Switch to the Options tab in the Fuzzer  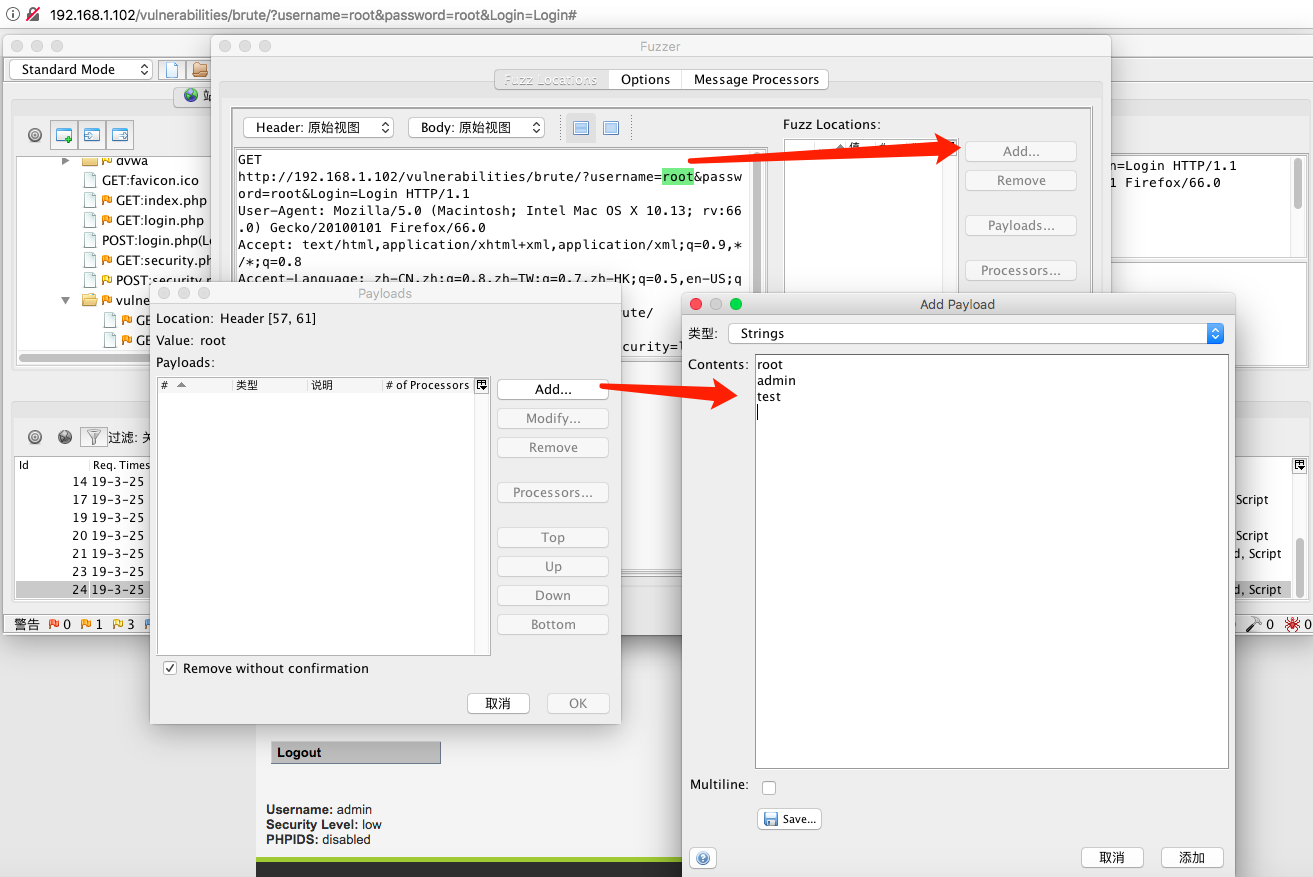pyautogui.click(x=644, y=79)
